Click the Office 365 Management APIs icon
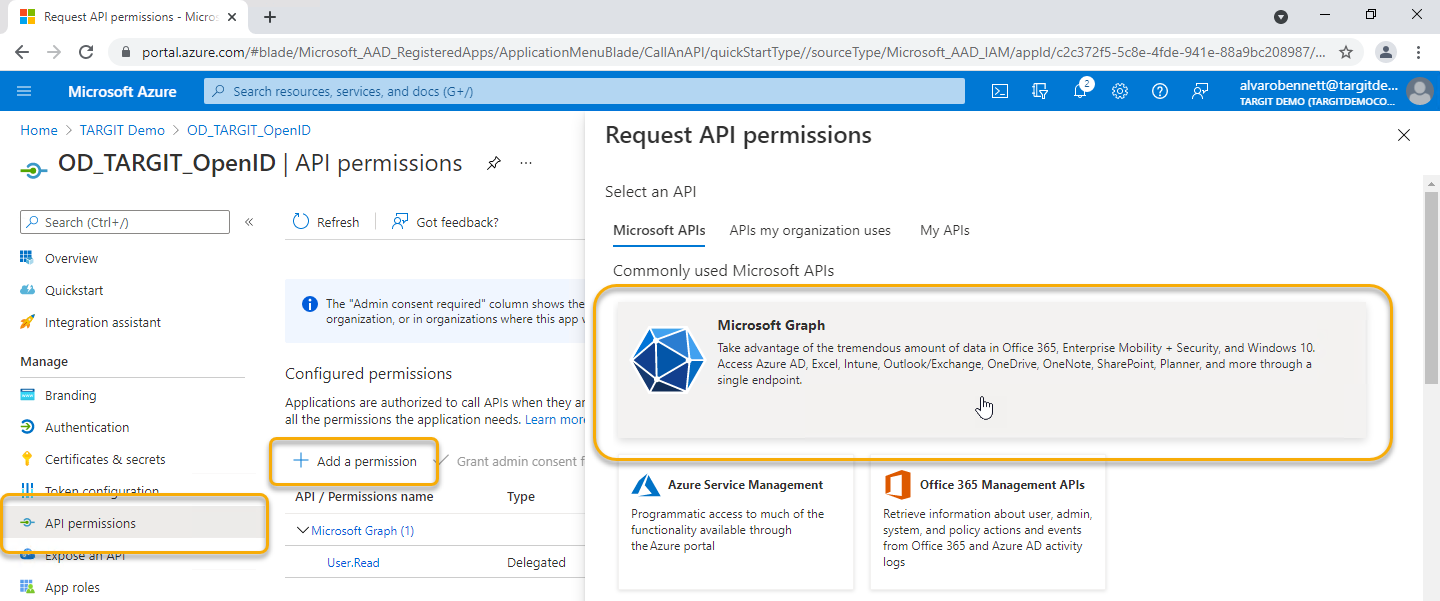The image size is (1440, 601). 897,485
